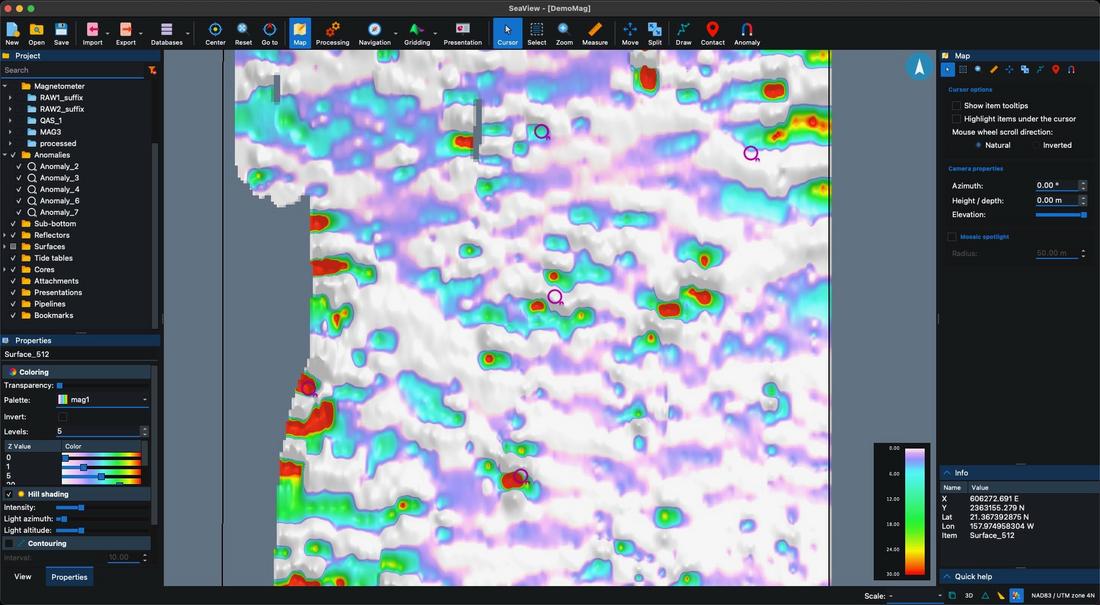Viewport: 1100px width, 605px height.
Task: Select the Bookmarks folder item
Action: 53,316
